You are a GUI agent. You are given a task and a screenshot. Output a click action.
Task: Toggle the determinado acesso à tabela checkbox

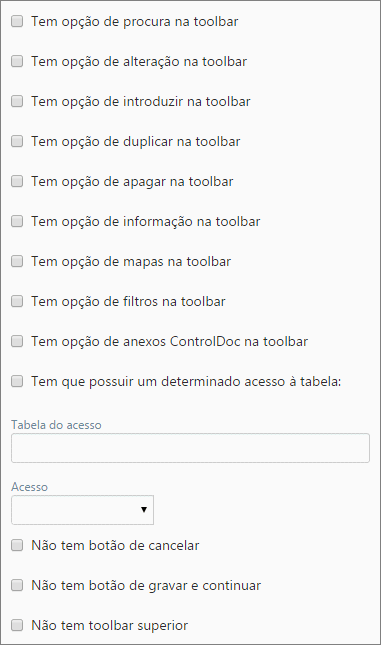(17, 381)
